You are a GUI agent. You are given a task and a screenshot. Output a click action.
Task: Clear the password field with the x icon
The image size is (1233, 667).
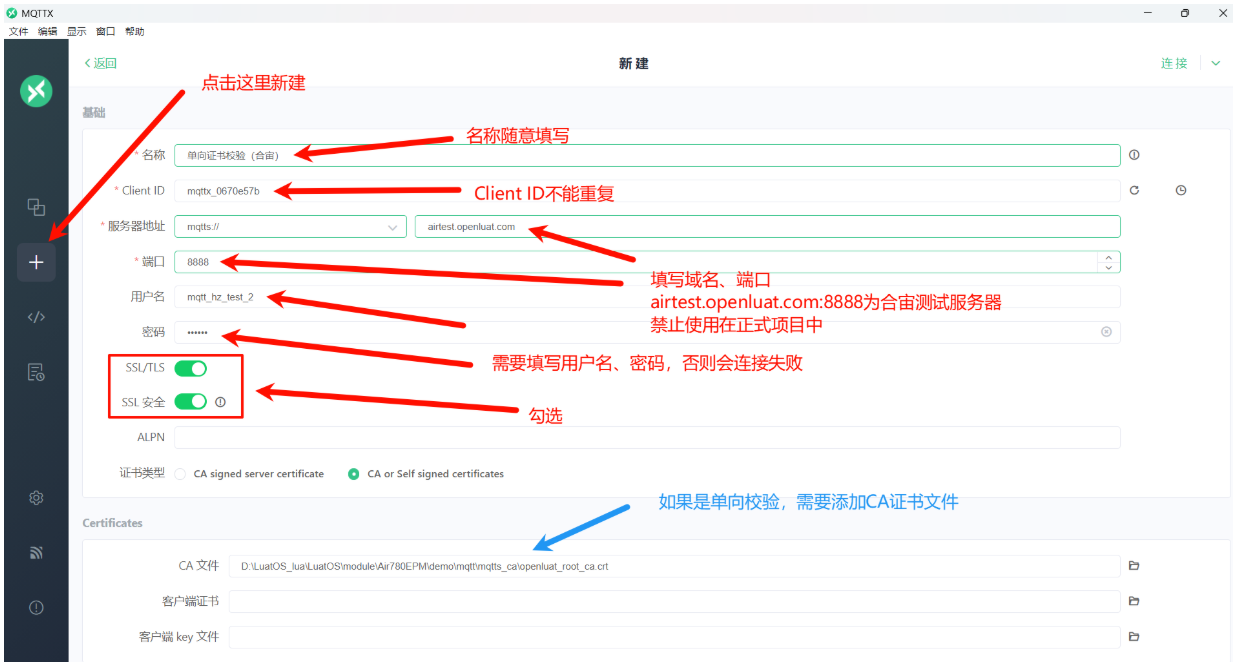tap(1106, 332)
